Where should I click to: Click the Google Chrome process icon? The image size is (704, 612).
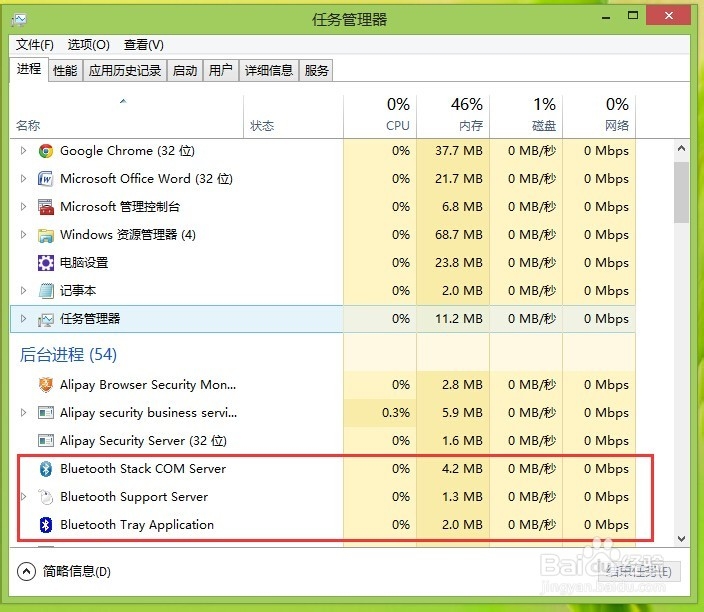(46, 151)
